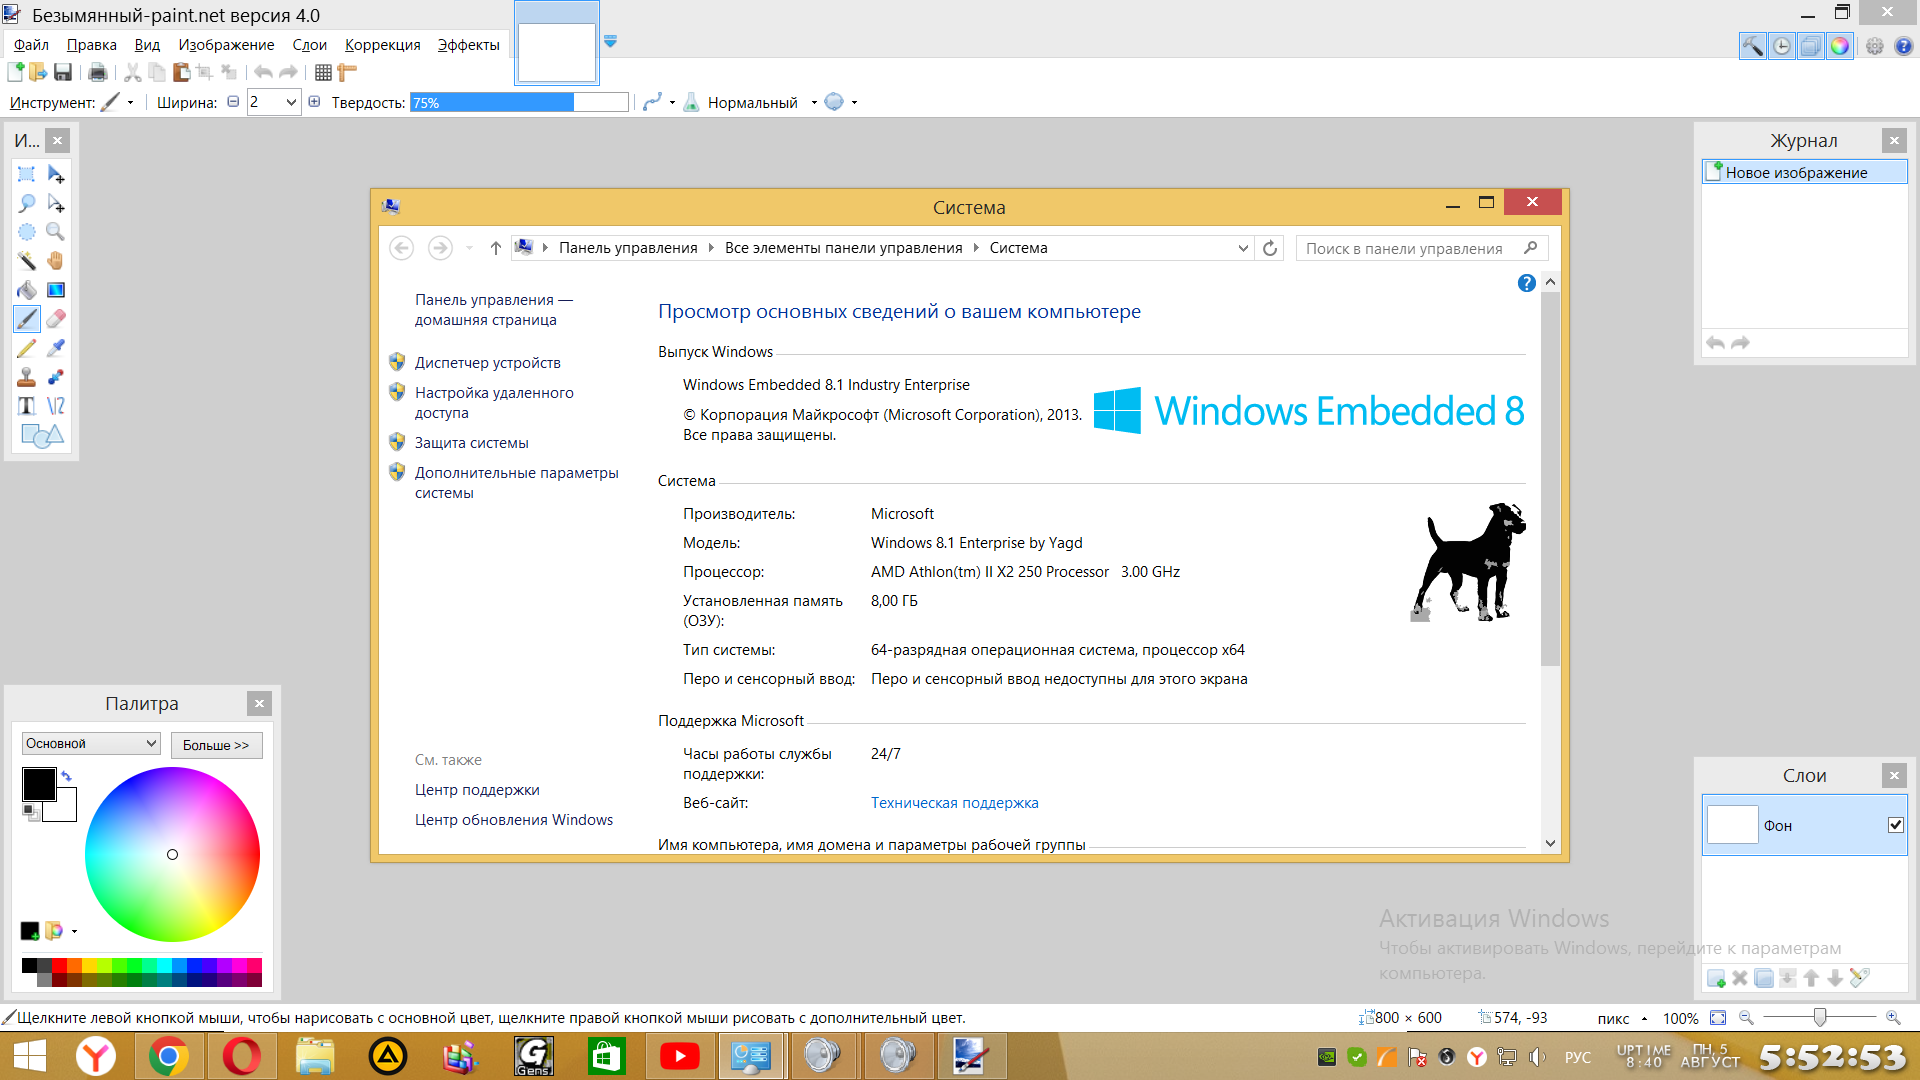This screenshot has height=1080, width=1920.
Task: Select the Recolor tool
Action: (56, 378)
